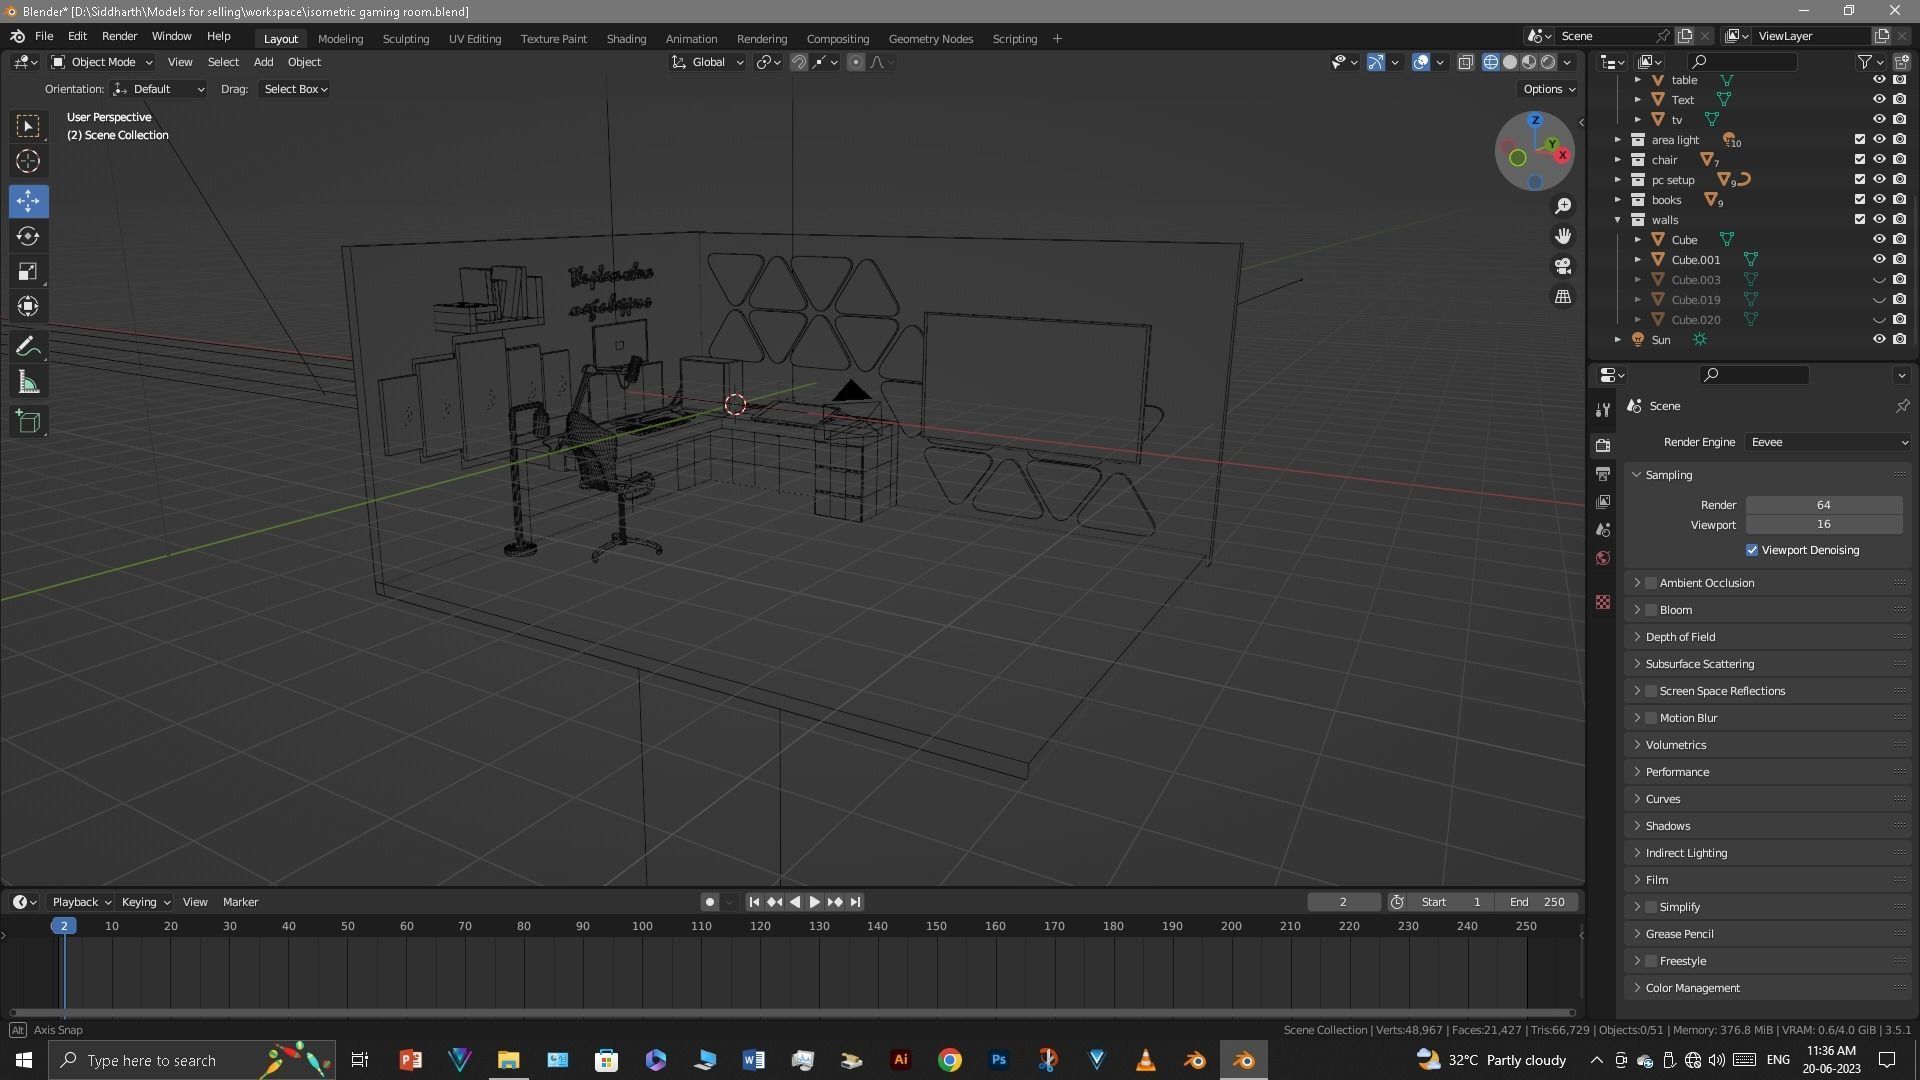This screenshot has width=1920, height=1080.
Task: Open the Object Mode dropdown
Action: 102,62
